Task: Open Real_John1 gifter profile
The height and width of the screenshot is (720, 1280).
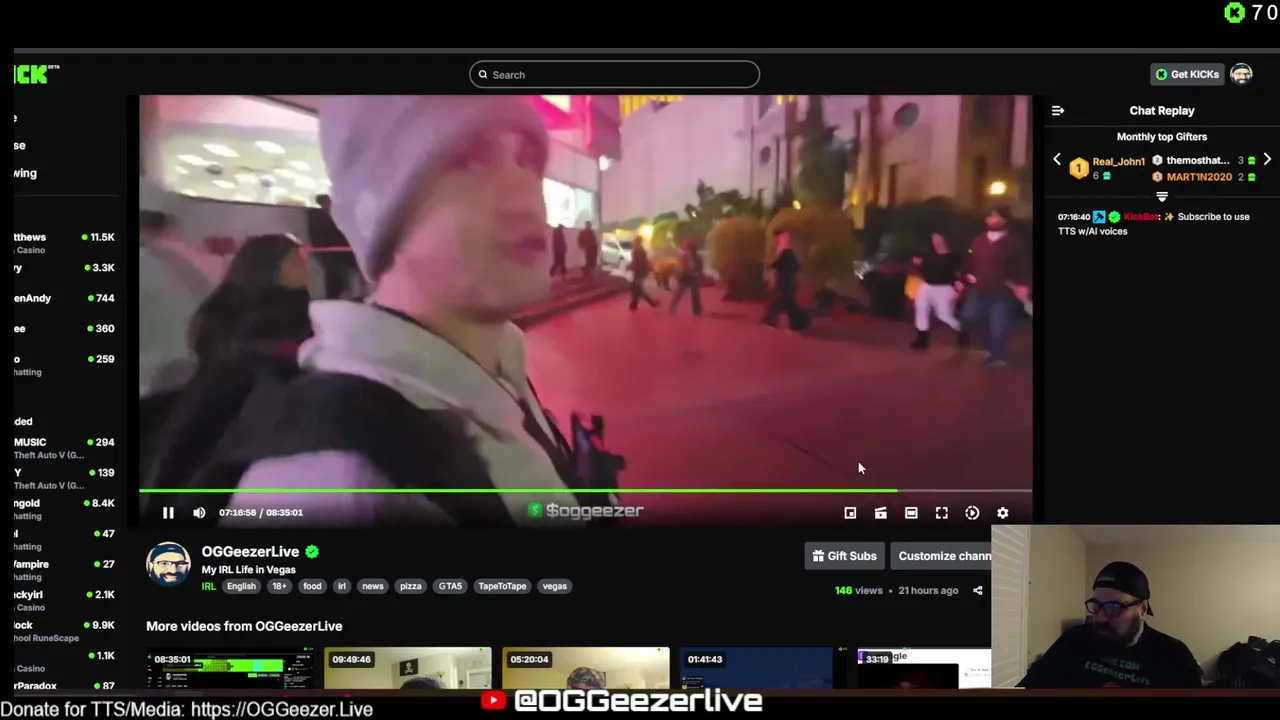Action: click(x=1118, y=161)
